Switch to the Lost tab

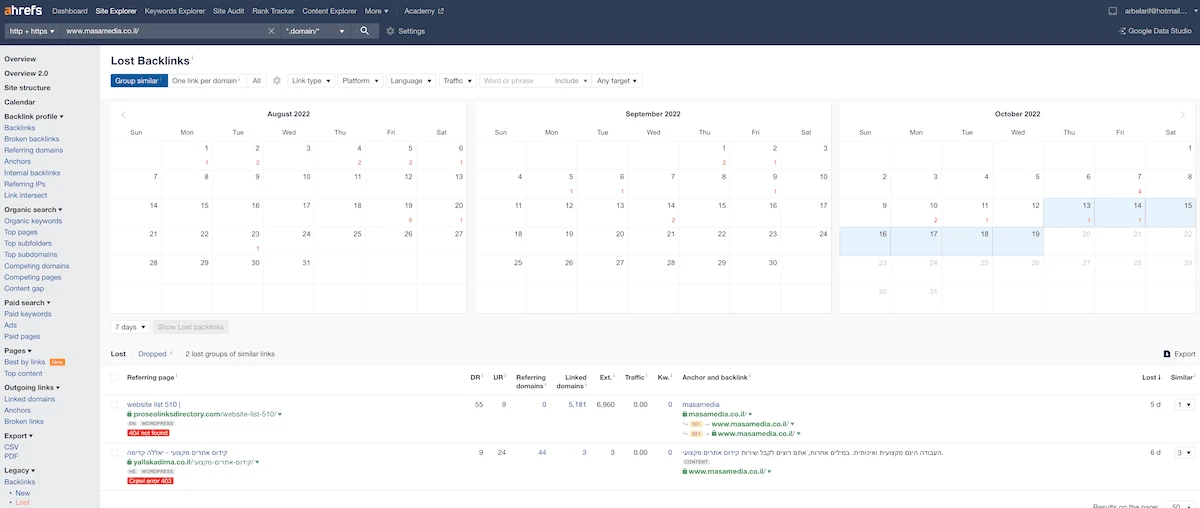coord(118,354)
